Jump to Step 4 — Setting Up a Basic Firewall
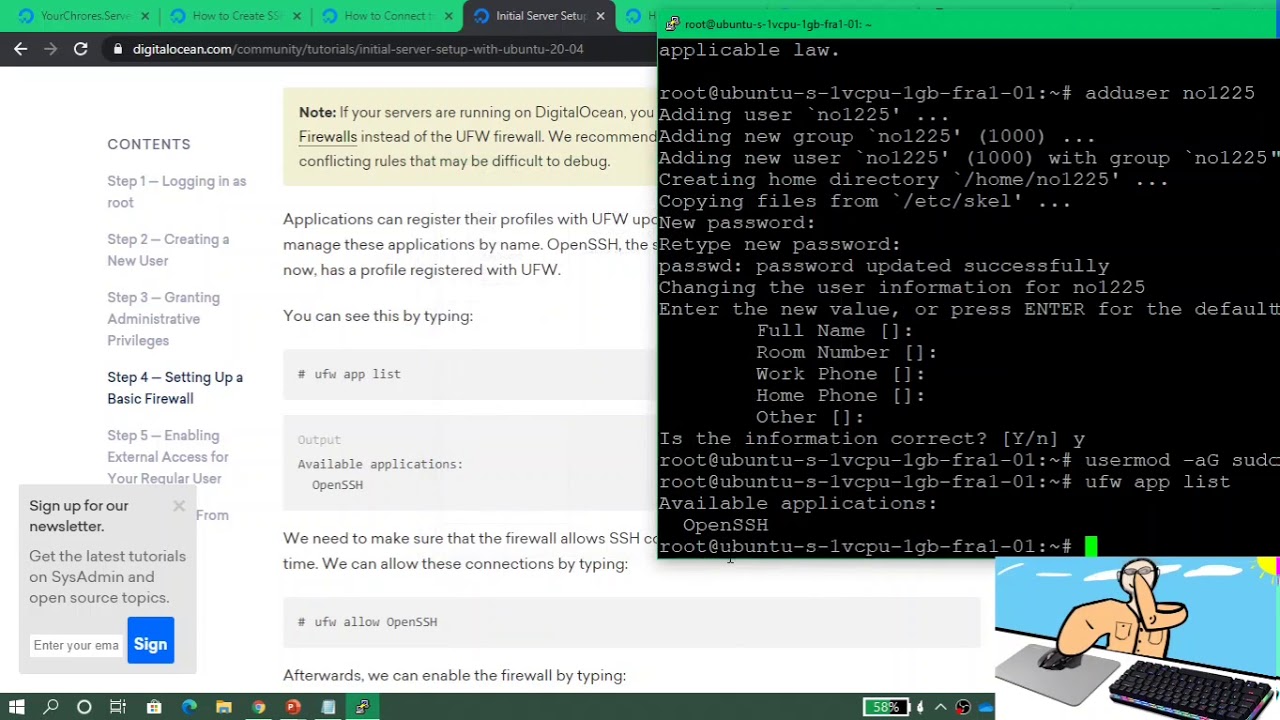1280x720 pixels. [x=175, y=388]
